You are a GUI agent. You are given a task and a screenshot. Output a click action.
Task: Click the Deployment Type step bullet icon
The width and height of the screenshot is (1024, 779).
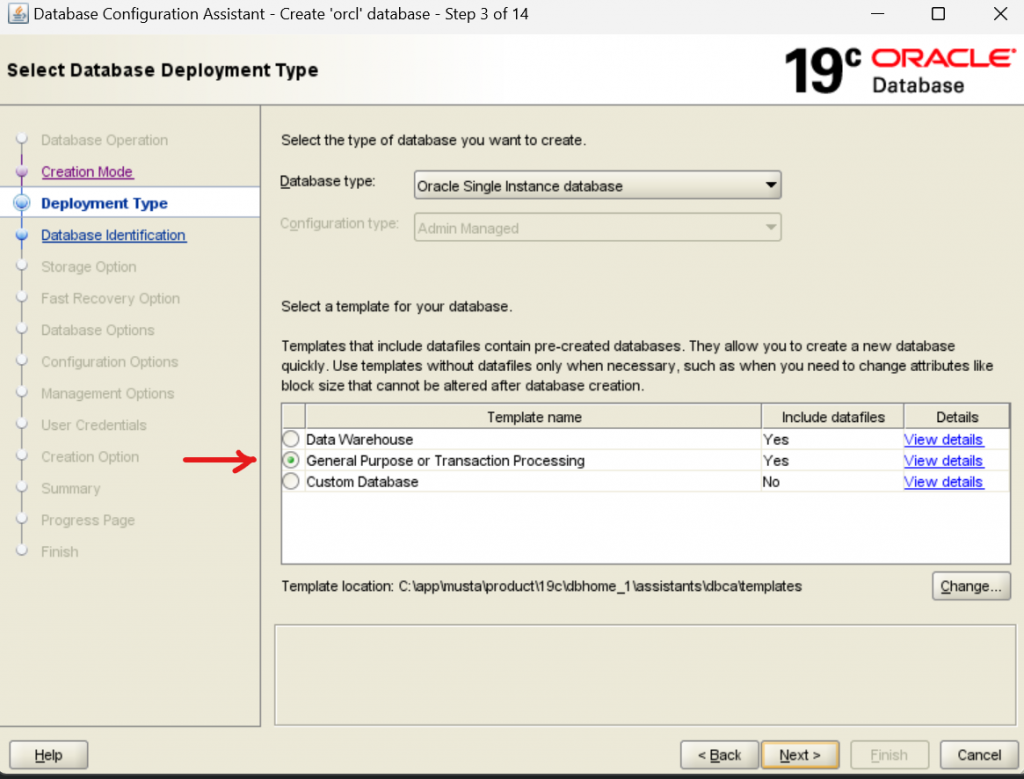tap(22, 204)
